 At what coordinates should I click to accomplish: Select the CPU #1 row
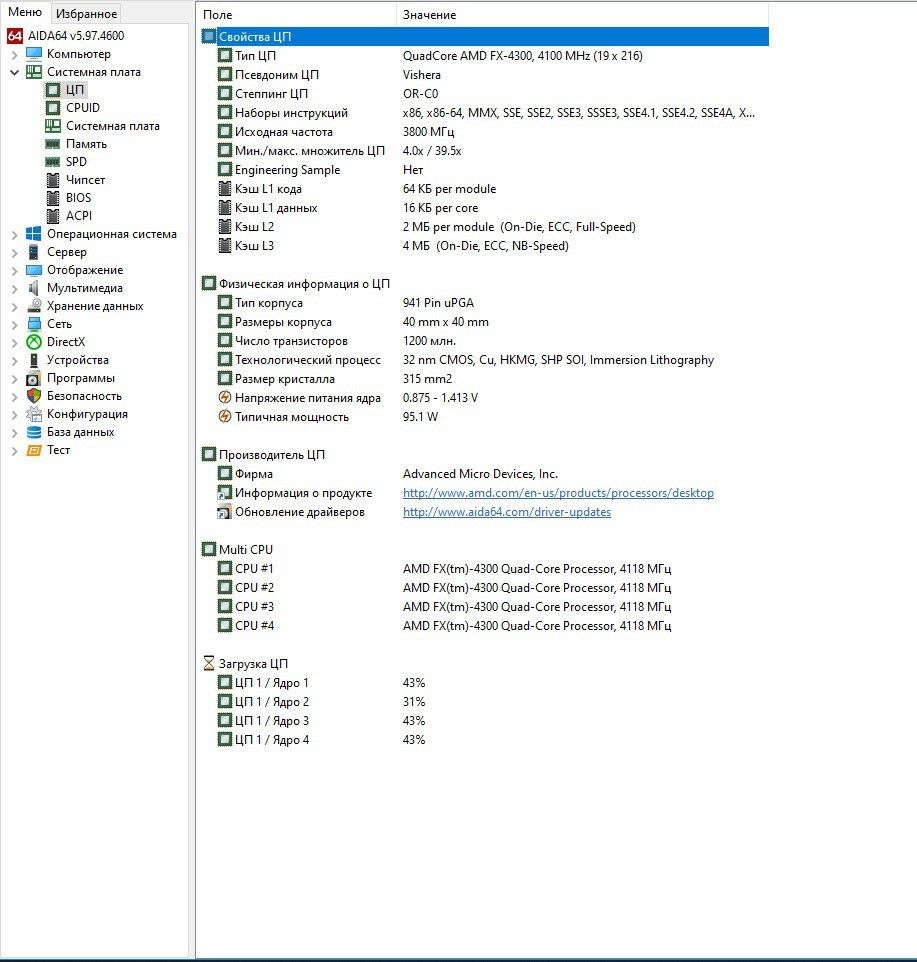pos(485,569)
